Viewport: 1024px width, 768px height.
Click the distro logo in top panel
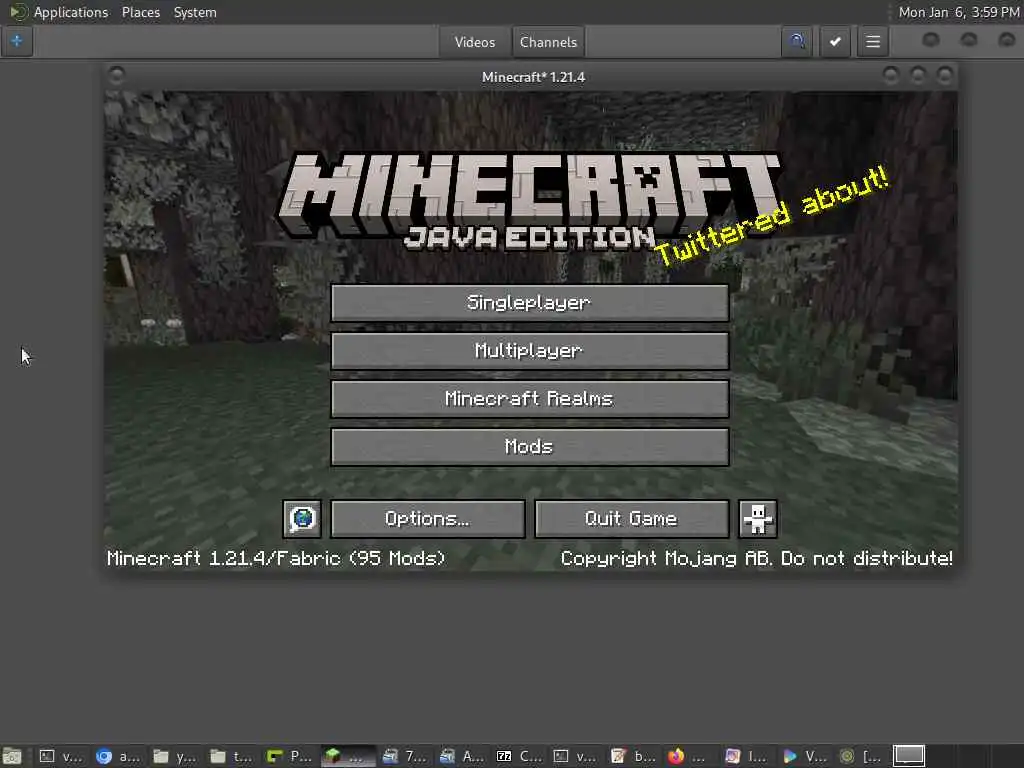click(x=18, y=12)
